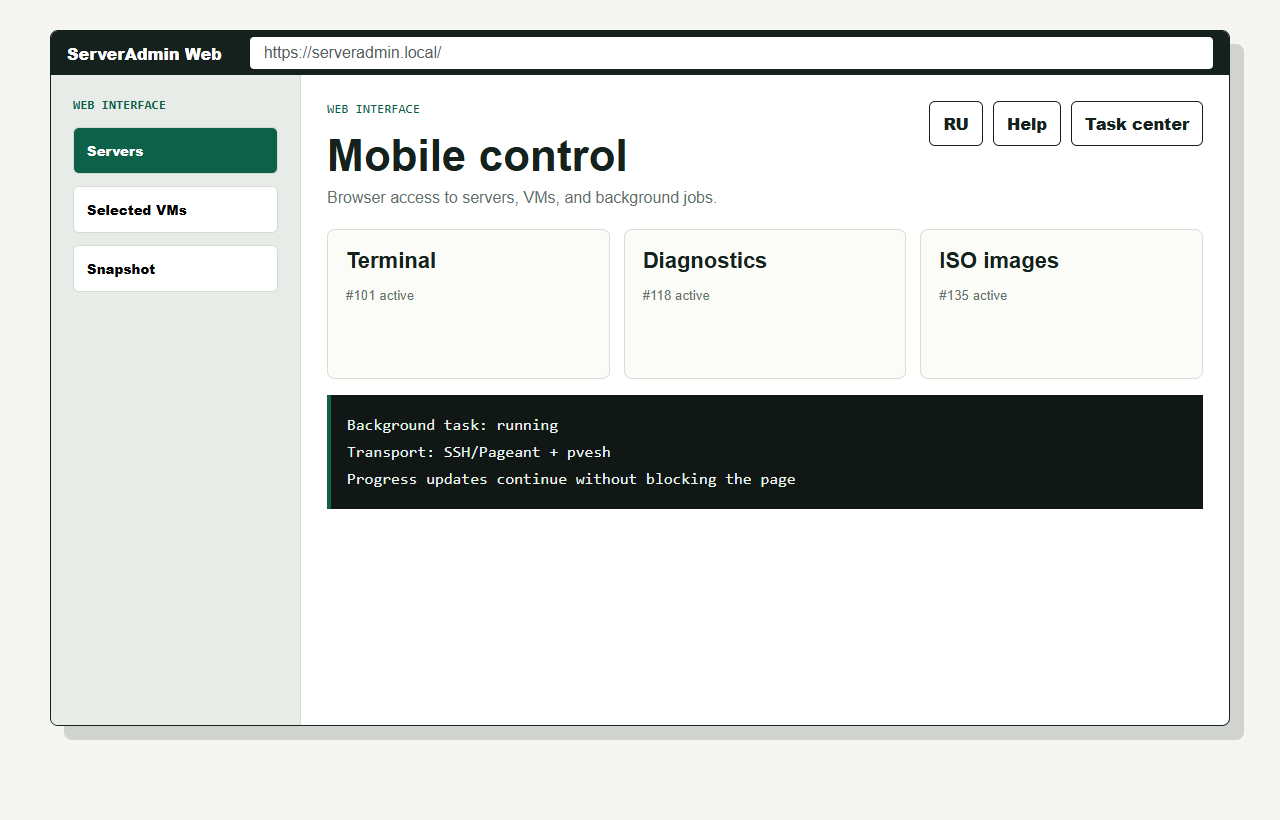Open the Diagnostics card
Viewport: 1280px width, 820px height.
click(x=765, y=304)
